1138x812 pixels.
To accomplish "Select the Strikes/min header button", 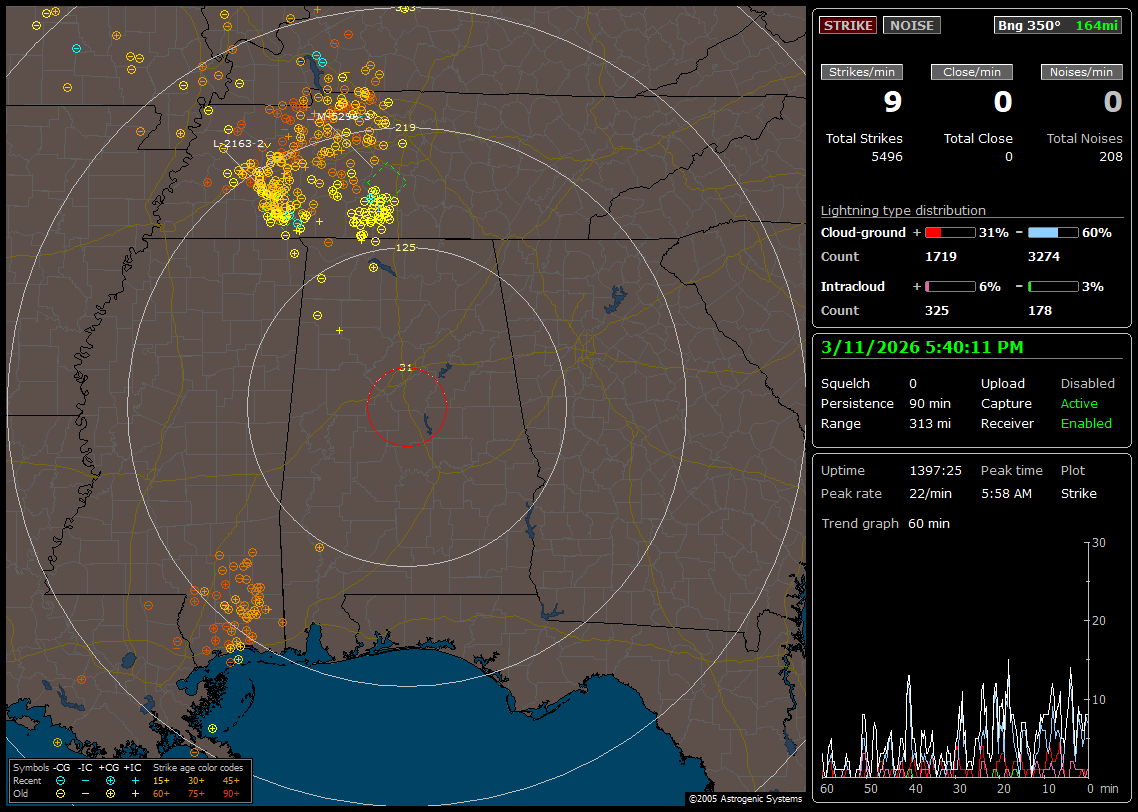I will pos(862,72).
